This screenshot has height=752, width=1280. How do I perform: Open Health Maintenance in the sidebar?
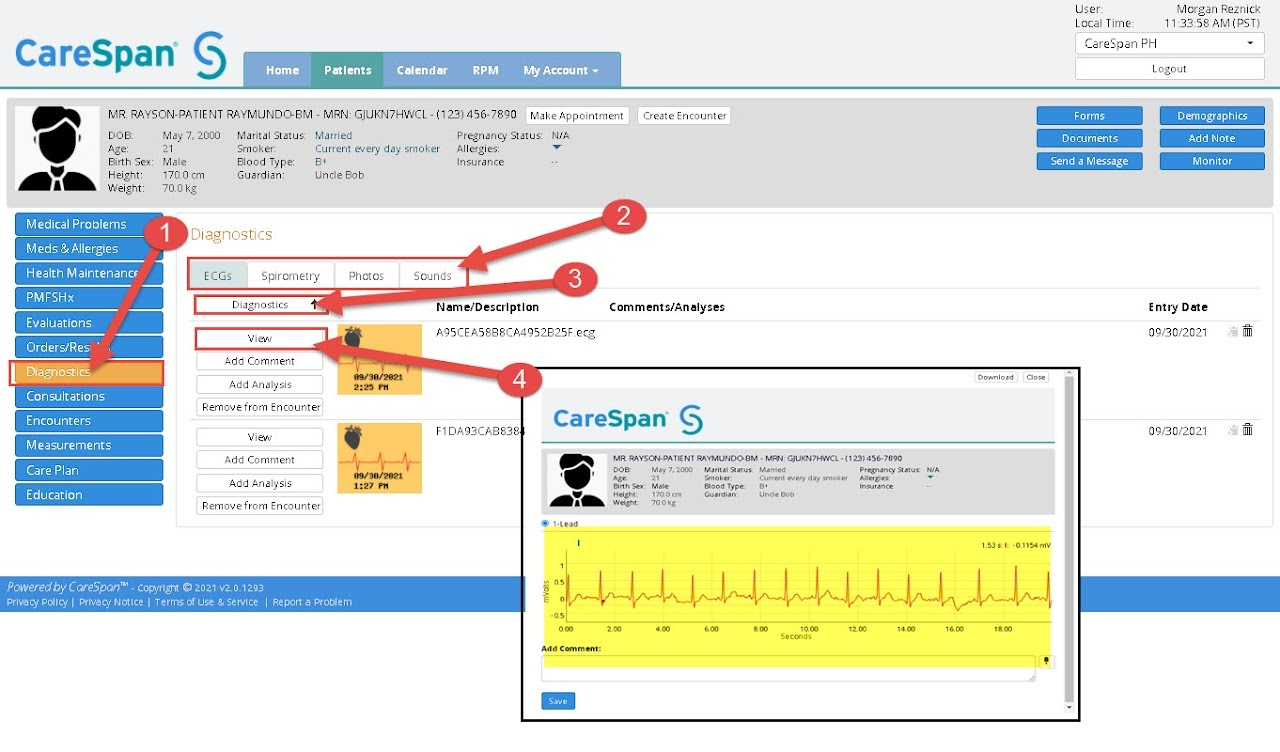pyautogui.click(x=88, y=273)
